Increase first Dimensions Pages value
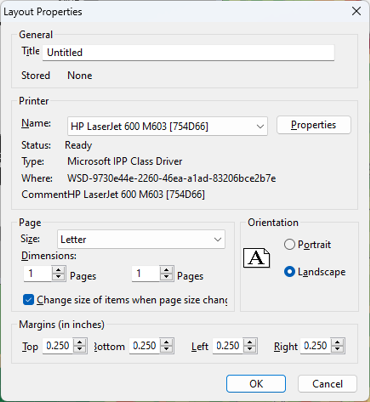Screen dimensions: 370x402 [x=59, y=270]
